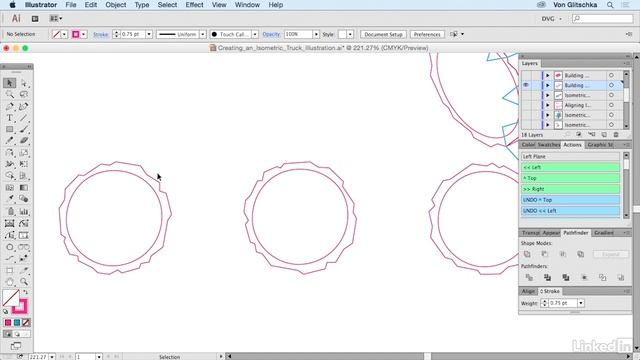Delete selected layer with trash icon
The image size is (640, 360).
click(x=616, y=135)
